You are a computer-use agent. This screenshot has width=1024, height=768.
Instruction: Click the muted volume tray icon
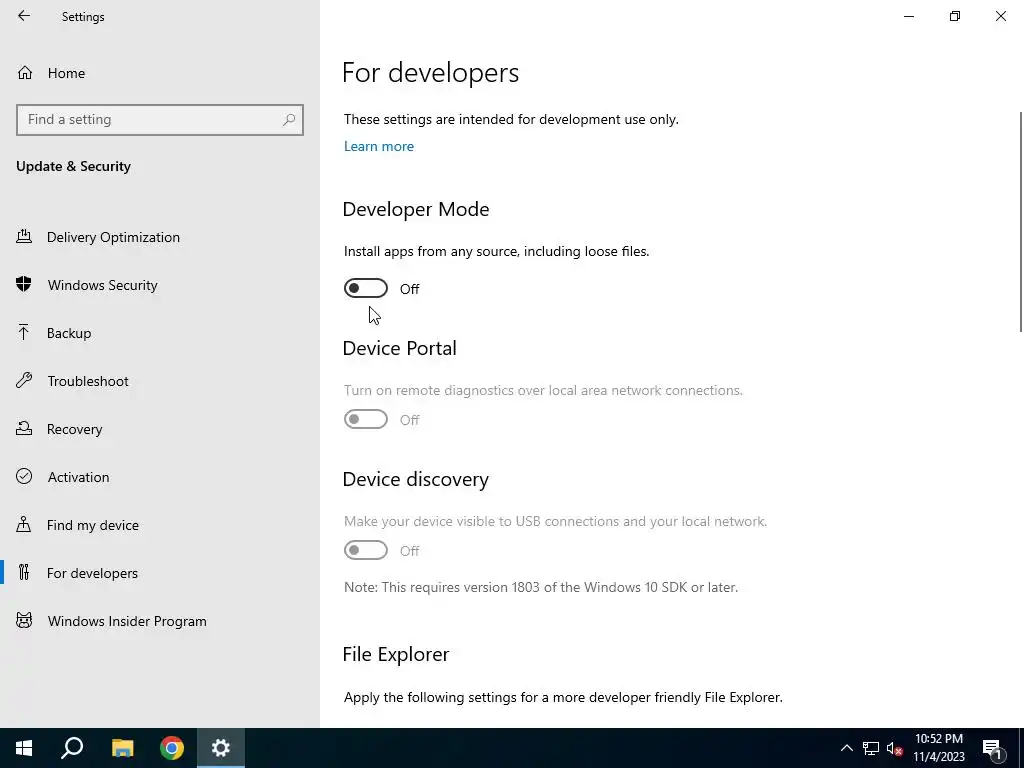click(x=895, y=748)
